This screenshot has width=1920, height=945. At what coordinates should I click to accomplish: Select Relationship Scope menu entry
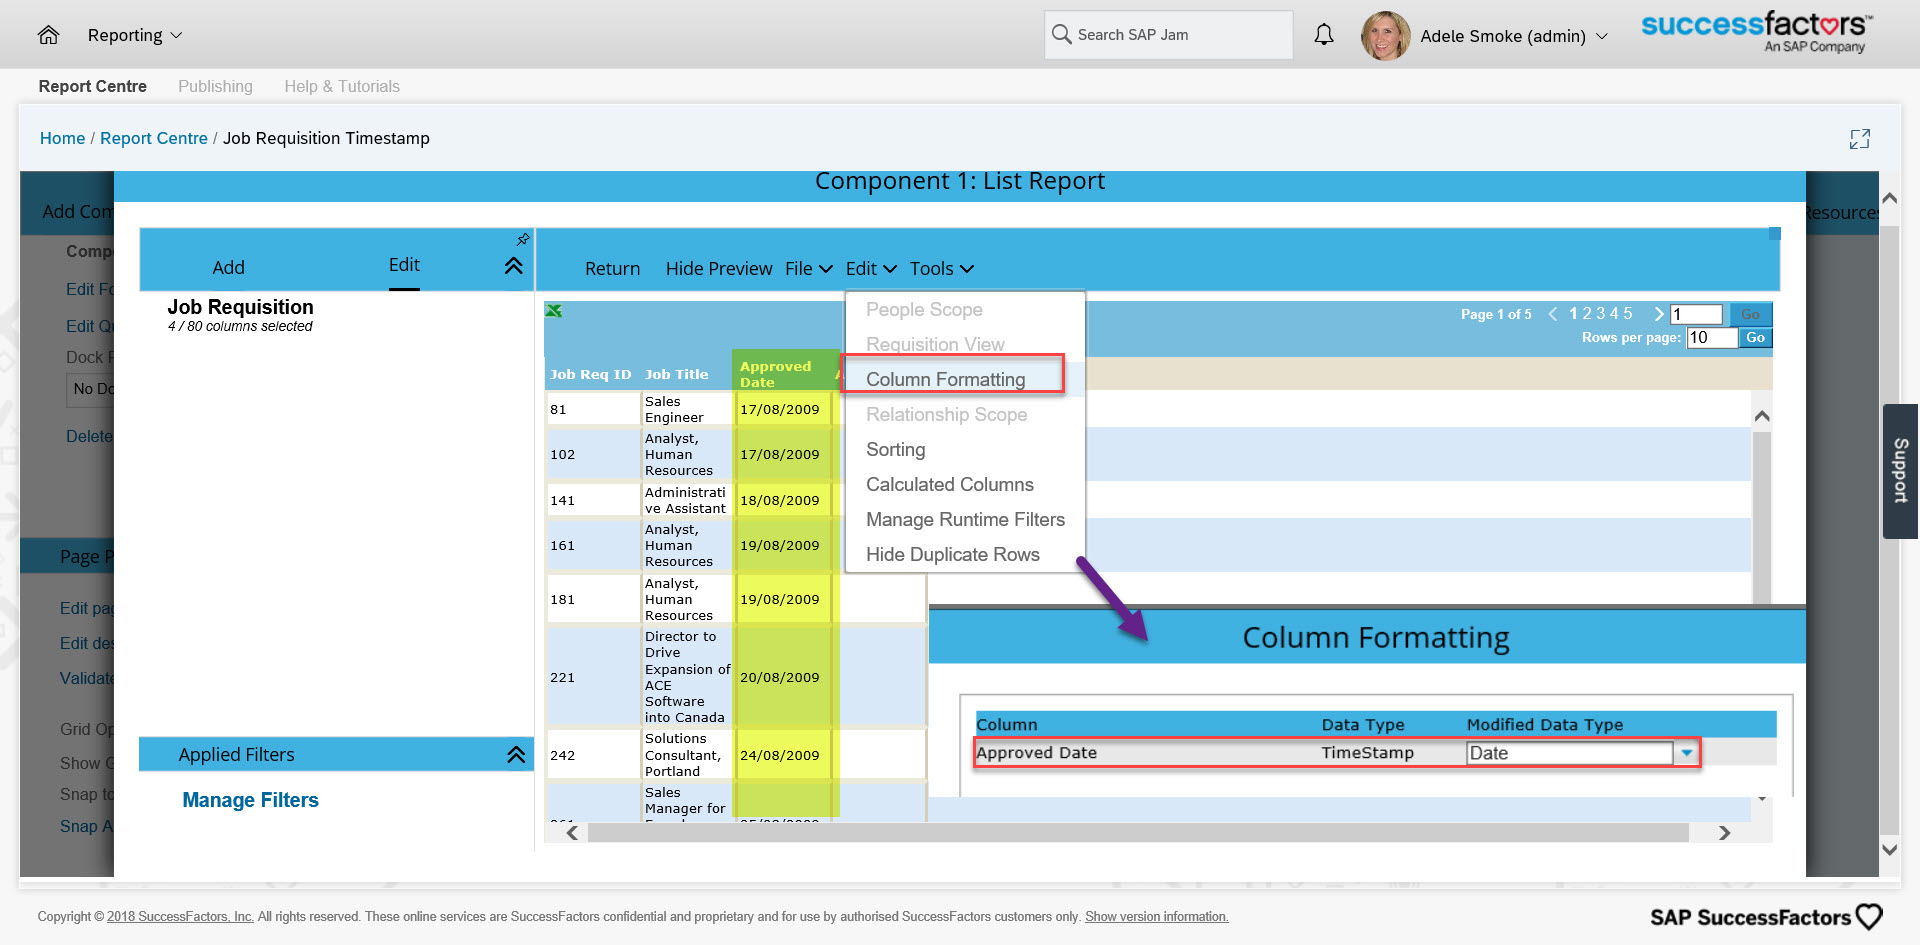tap(946, 415)
